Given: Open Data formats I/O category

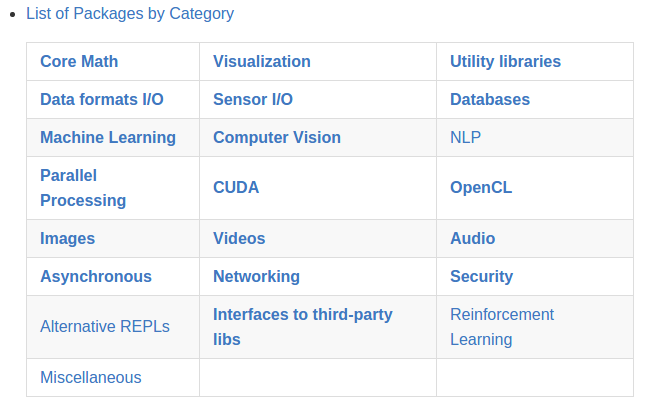Looking at the screenshot, I should click(x=102, y=99).
